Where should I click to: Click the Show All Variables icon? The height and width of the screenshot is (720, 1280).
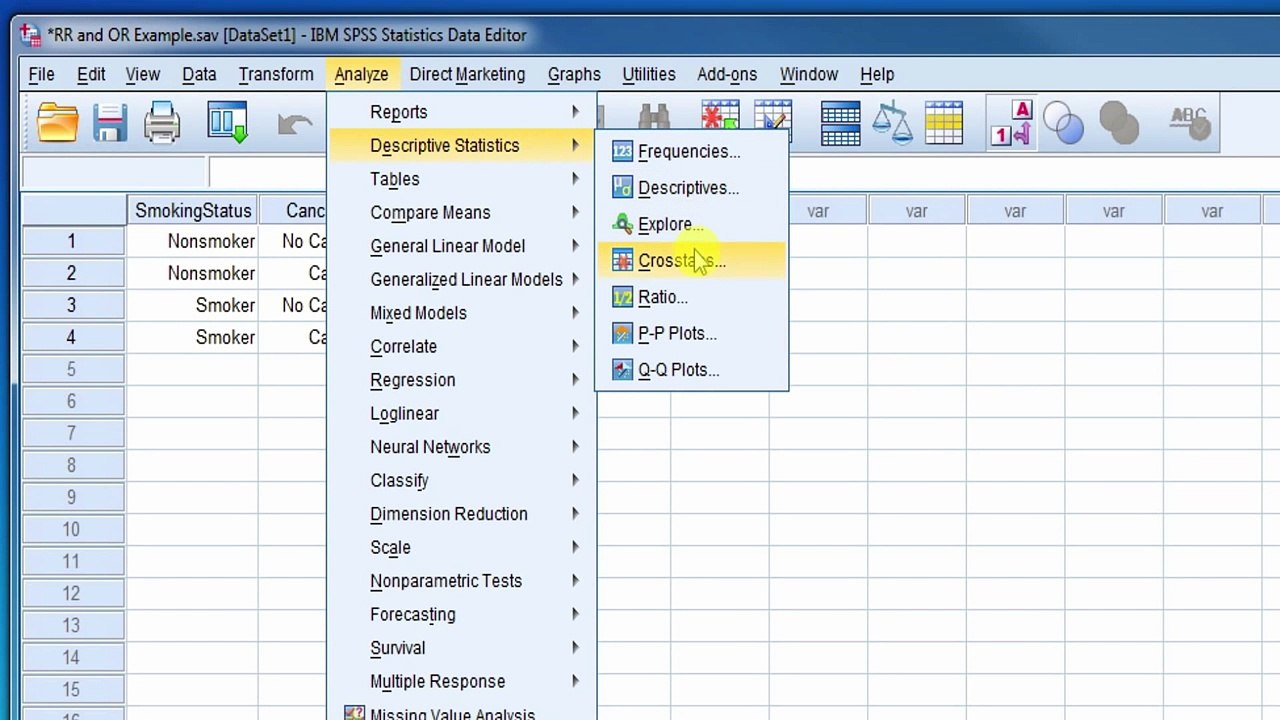click(x=1119, y=123)
